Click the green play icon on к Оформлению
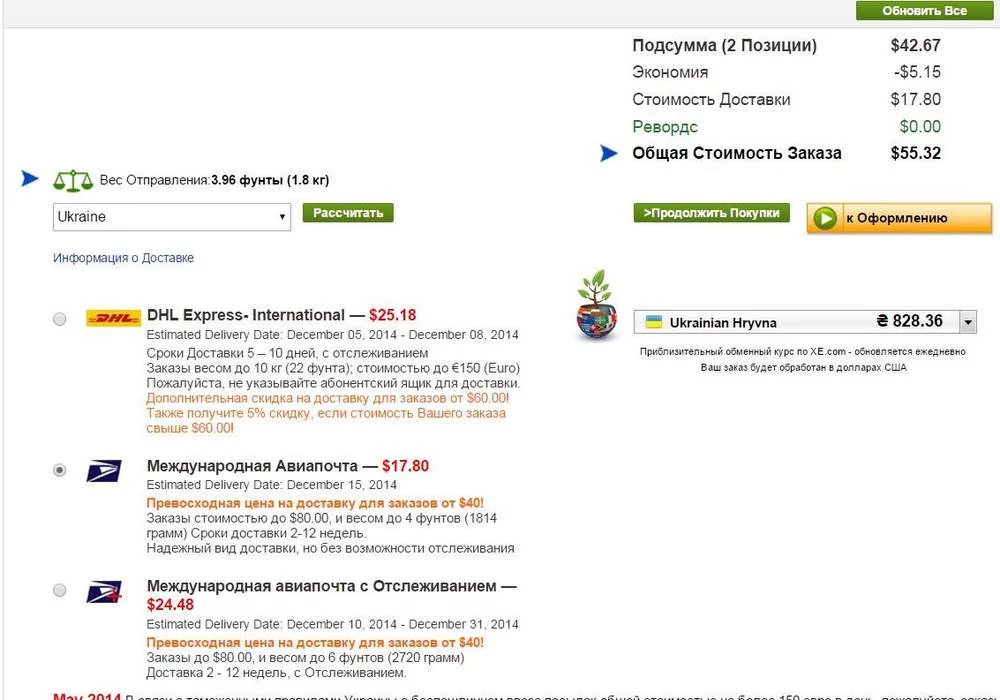 click(x=825, y=218)
